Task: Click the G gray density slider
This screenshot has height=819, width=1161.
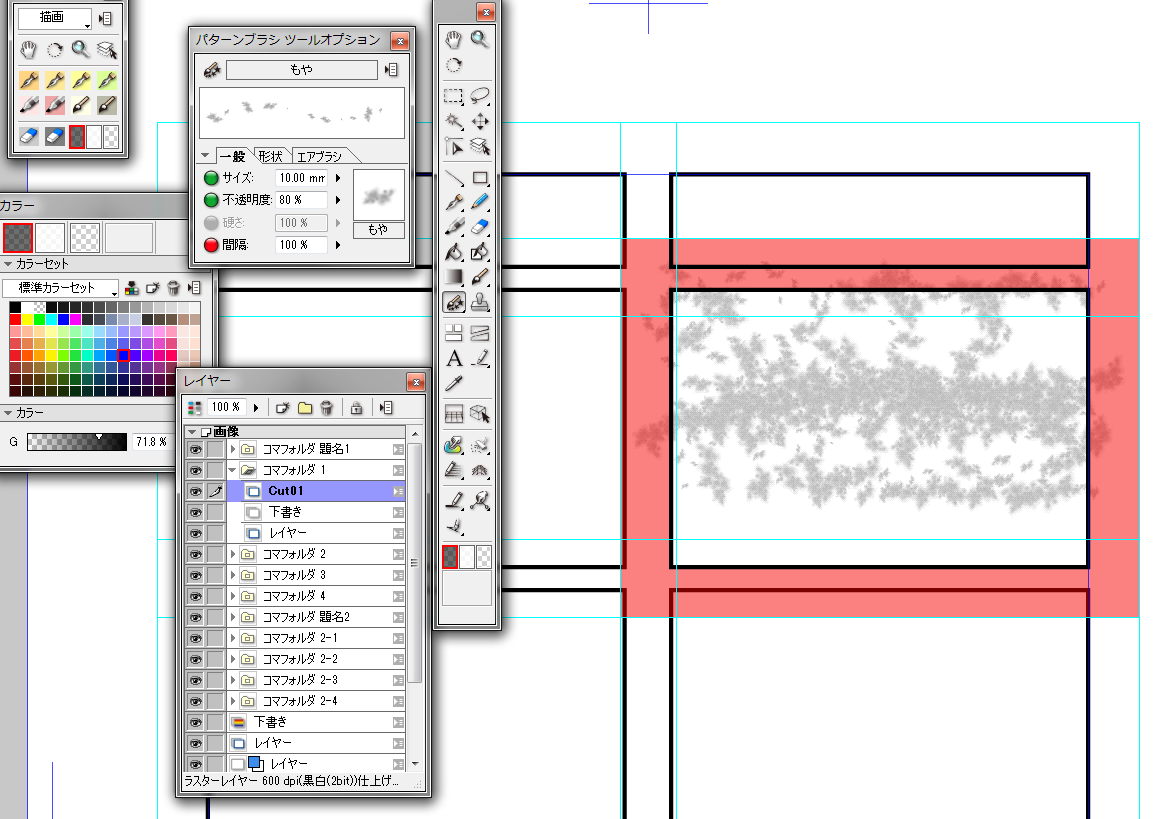Action: point(76,442)
